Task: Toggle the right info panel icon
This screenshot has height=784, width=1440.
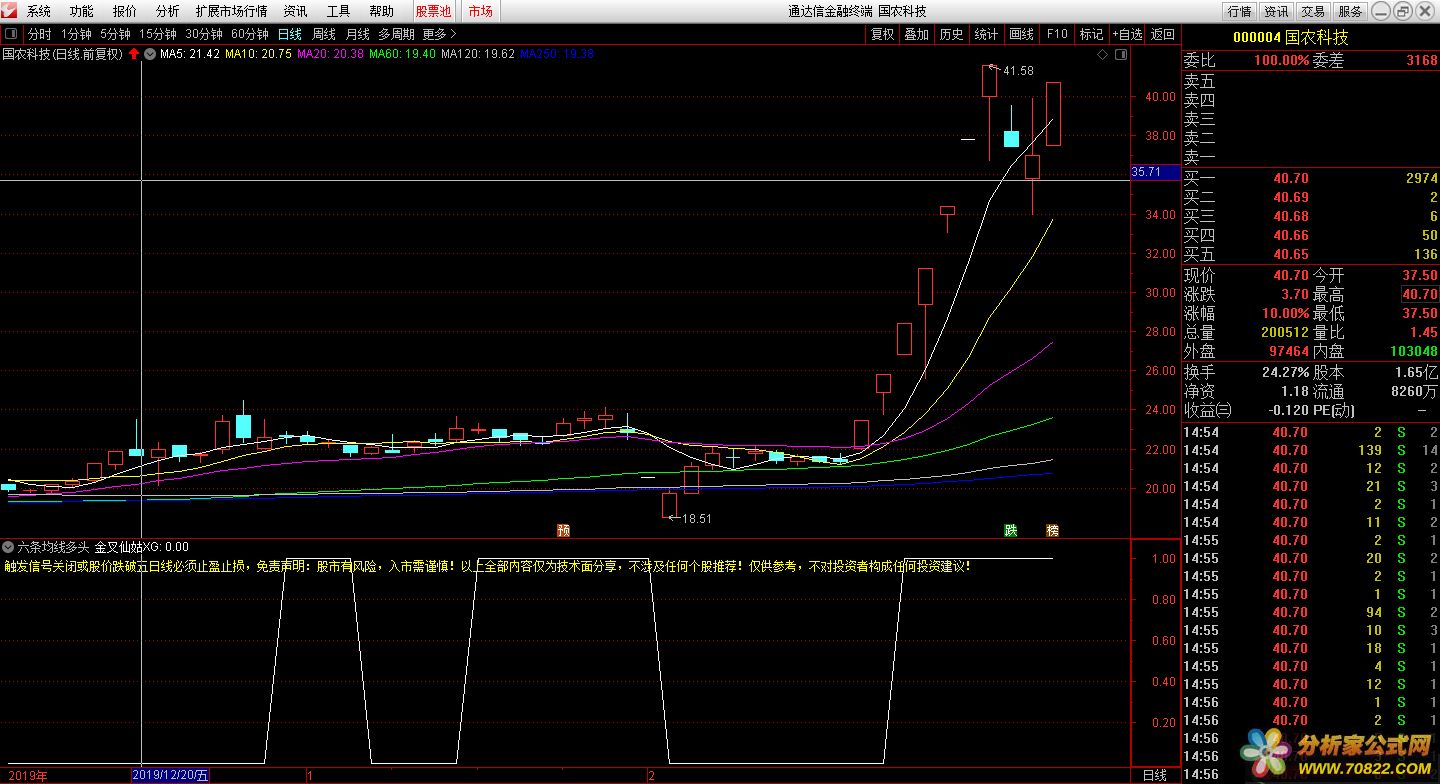Action: click(x=1119, y=54)
